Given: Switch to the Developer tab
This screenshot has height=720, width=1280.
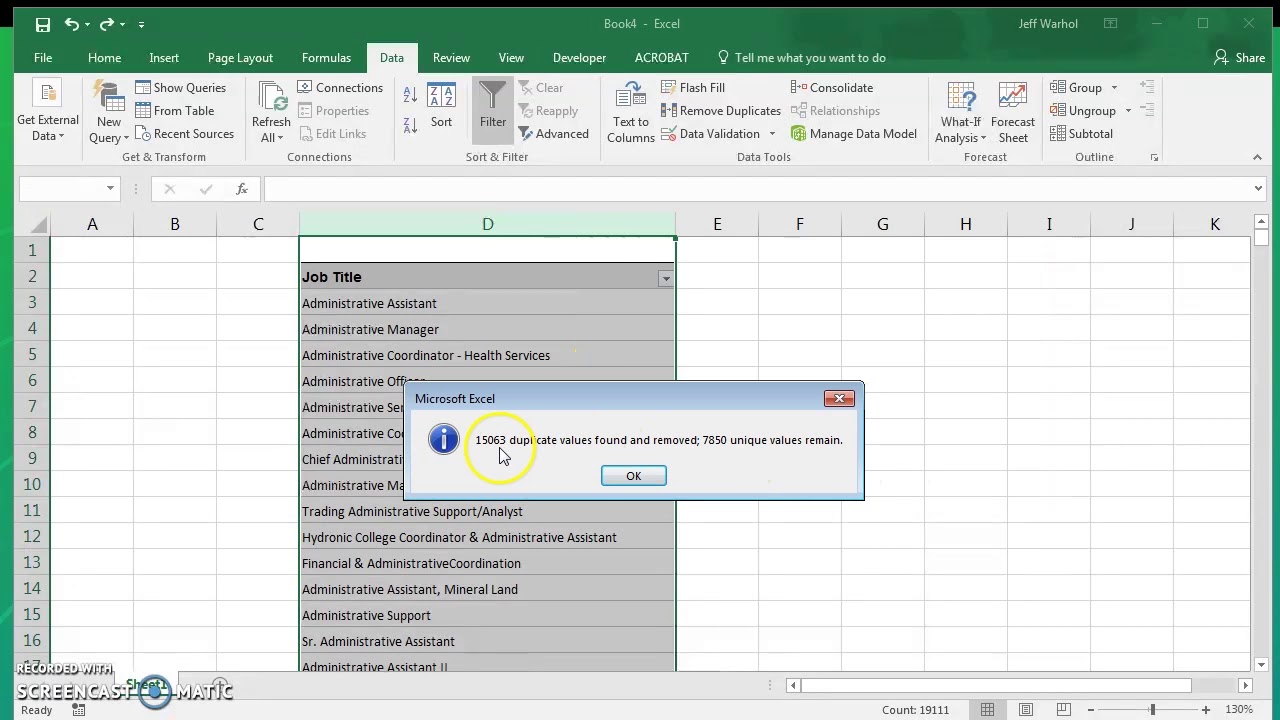Looking at the screenshot, I should coord(579,58).
